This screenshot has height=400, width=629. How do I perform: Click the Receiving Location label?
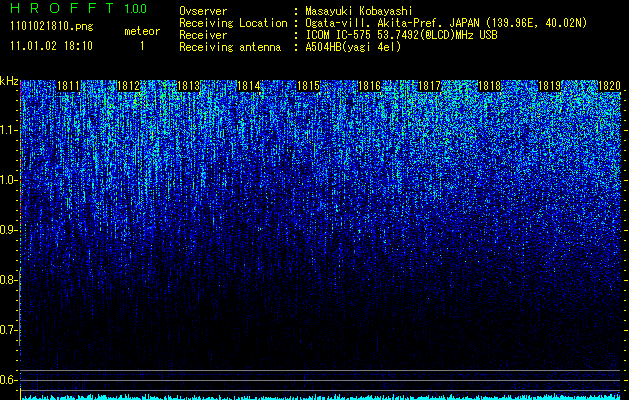point(233,23)
